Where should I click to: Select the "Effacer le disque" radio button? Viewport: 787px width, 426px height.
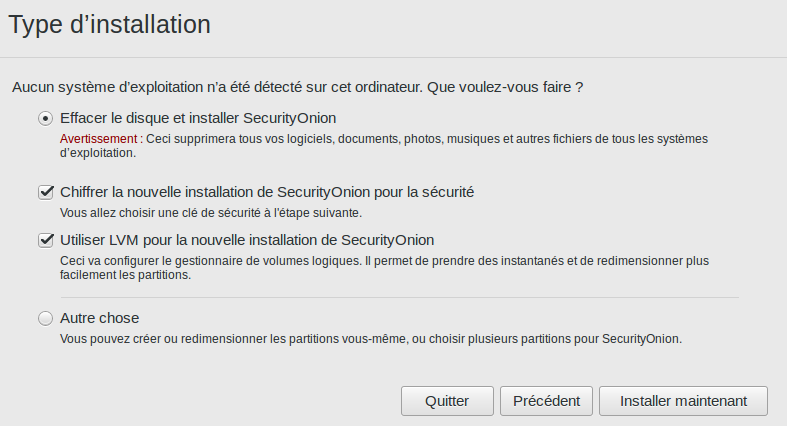coord(45,117)
